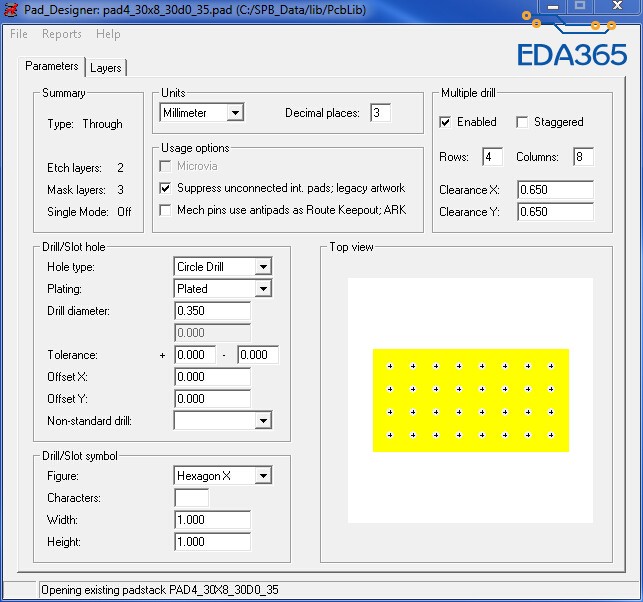643x602 pixels.
Task: Uncheck the Multiple drill Enabled checkbox
Action: [x=445, y=122]
